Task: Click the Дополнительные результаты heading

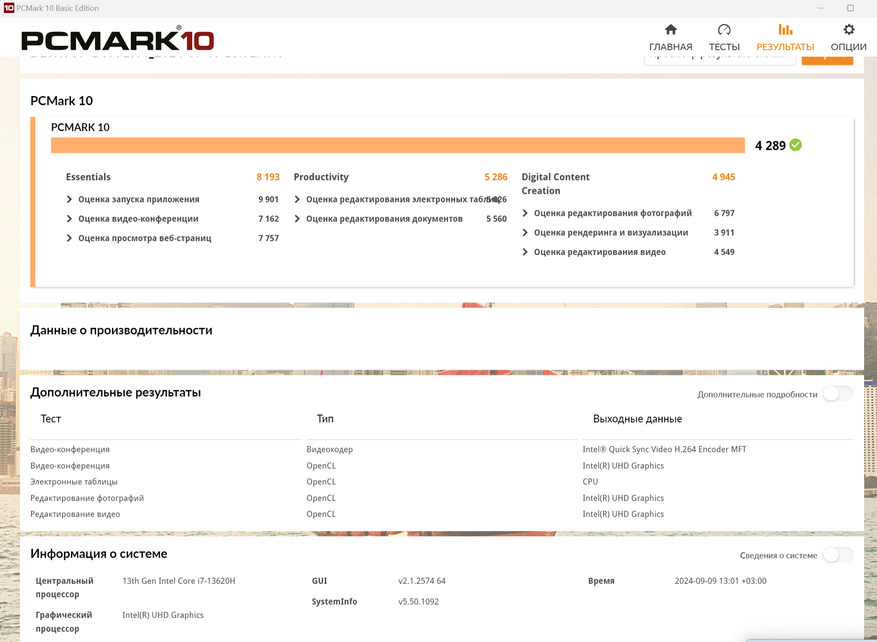Action: pos(116,392)
